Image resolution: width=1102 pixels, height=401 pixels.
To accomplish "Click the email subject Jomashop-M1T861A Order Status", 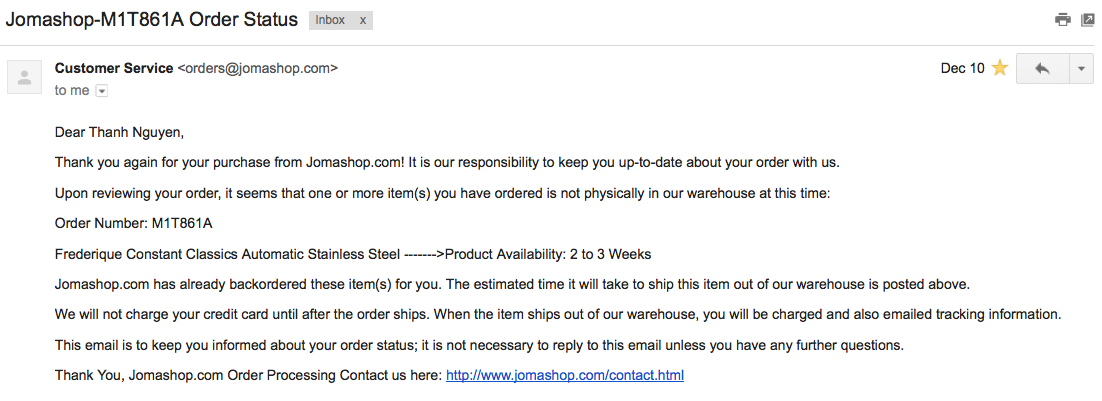I will [x=152, y=19].
